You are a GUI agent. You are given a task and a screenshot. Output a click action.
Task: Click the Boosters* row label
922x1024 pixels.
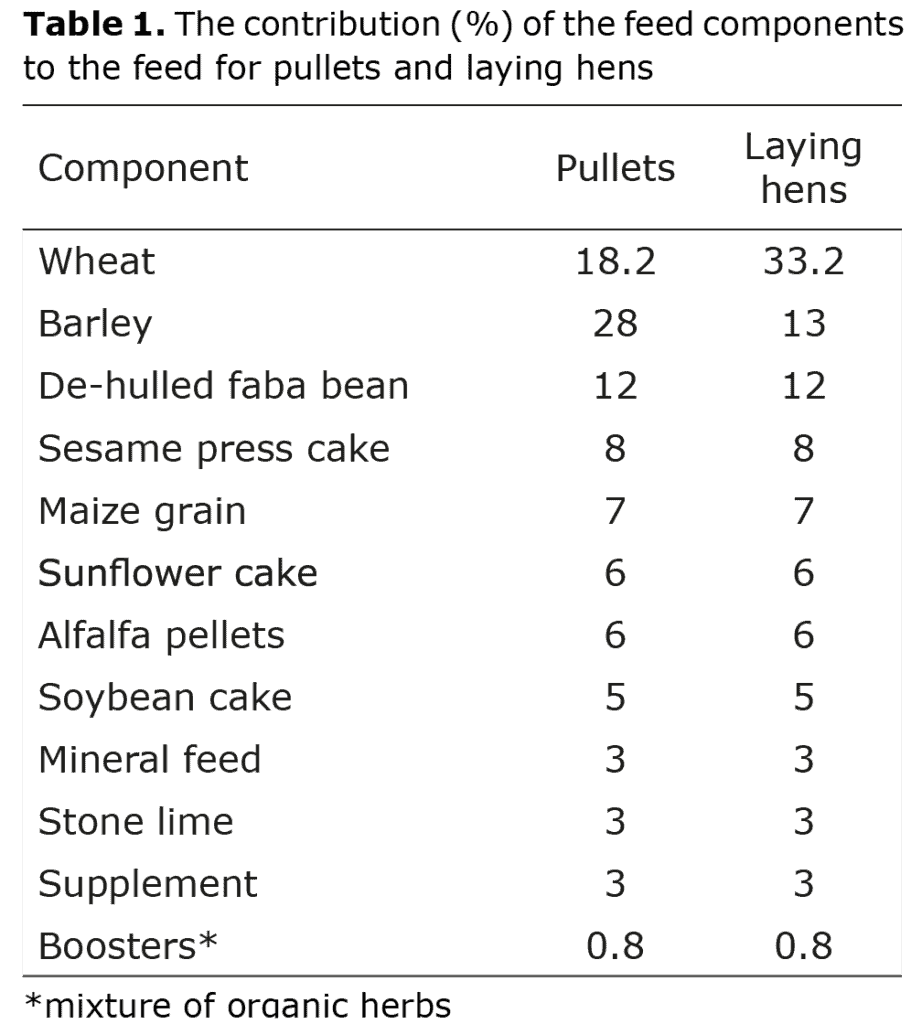click(127, 946)
